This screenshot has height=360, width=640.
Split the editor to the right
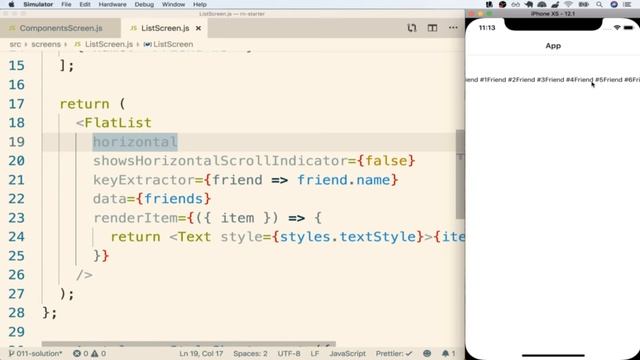432,28
